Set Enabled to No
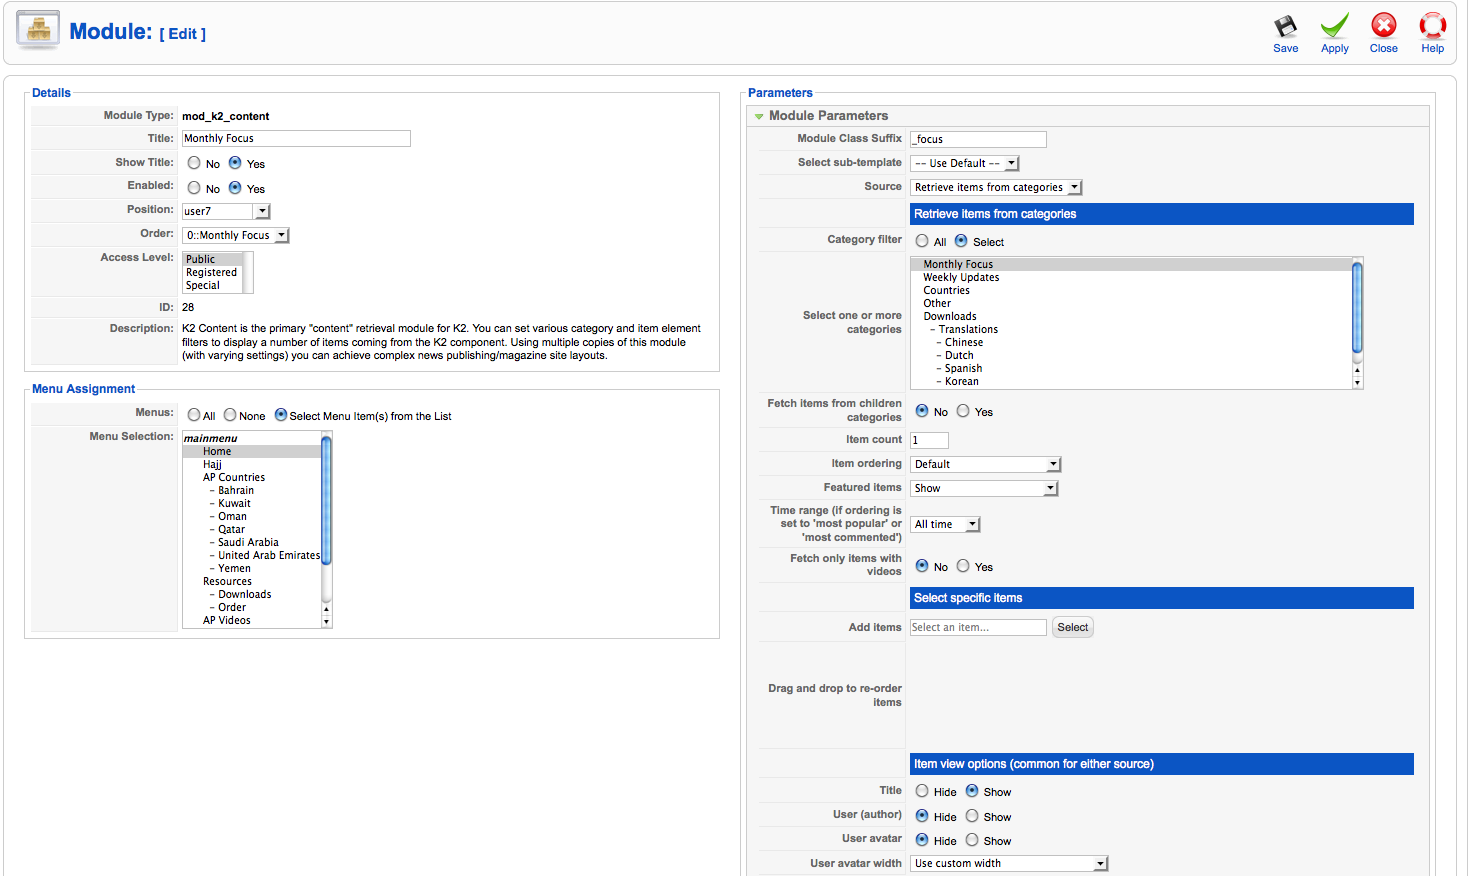The width and height of the screenshot is (1468, 876). 193,188
